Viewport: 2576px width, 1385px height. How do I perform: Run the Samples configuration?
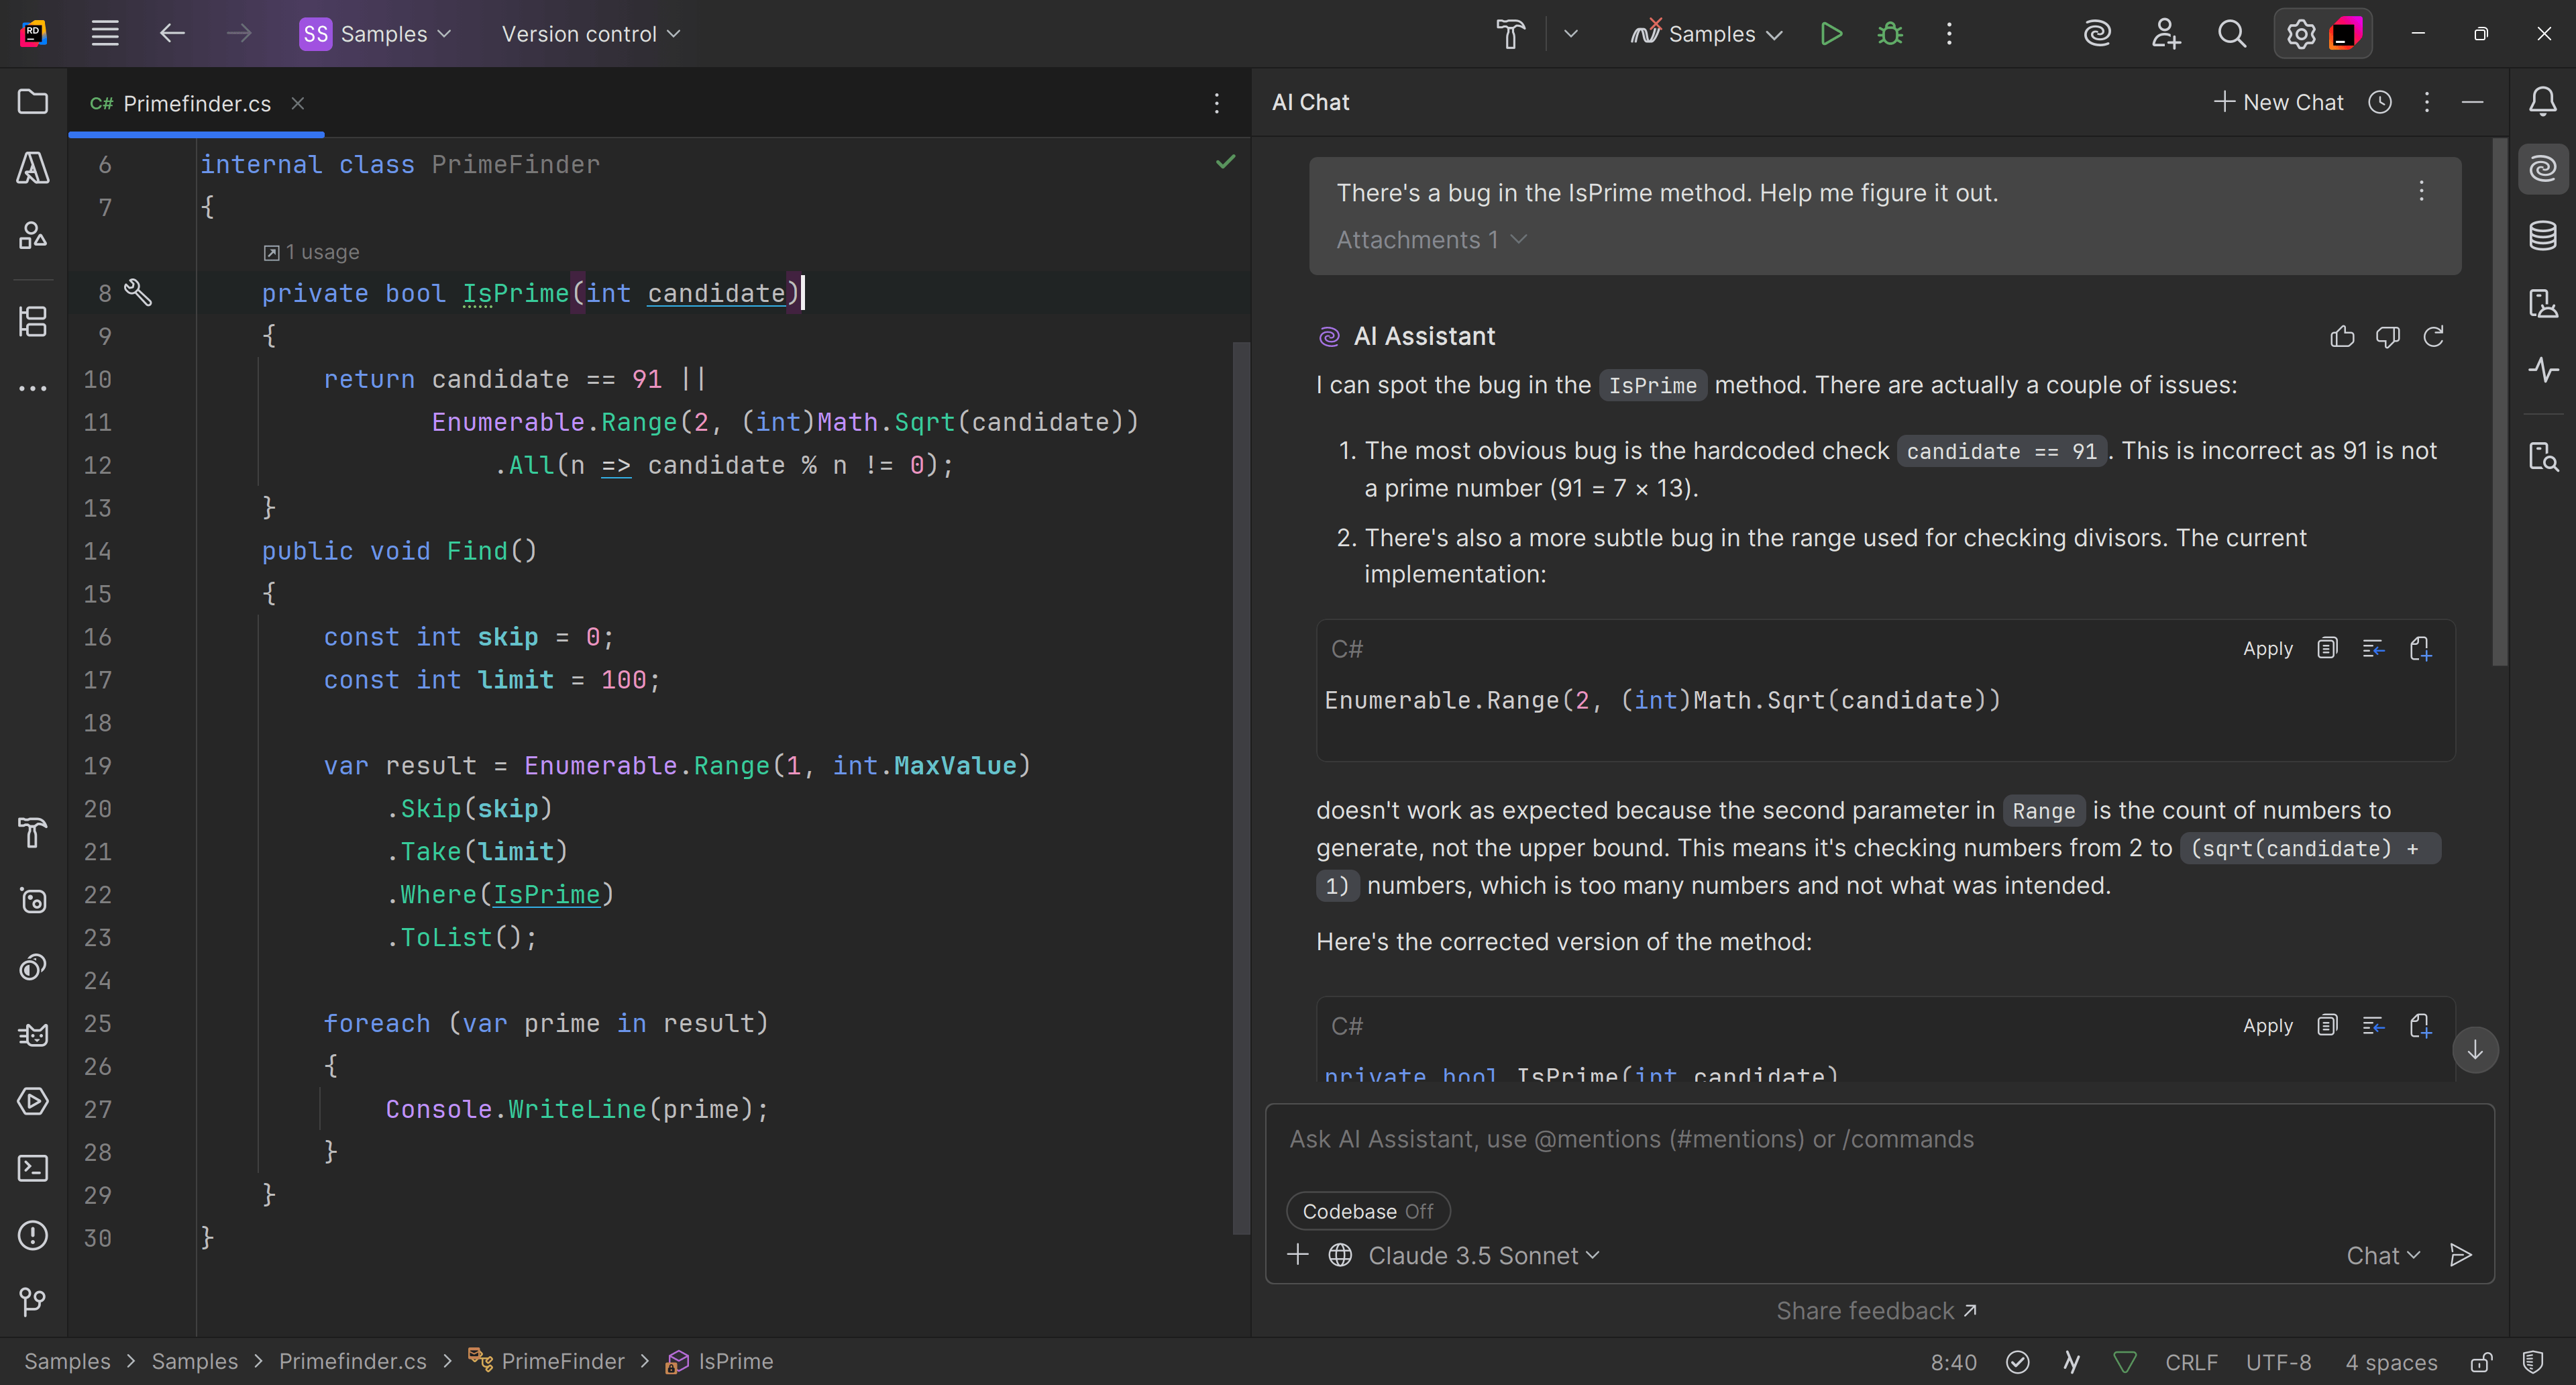1830,34
